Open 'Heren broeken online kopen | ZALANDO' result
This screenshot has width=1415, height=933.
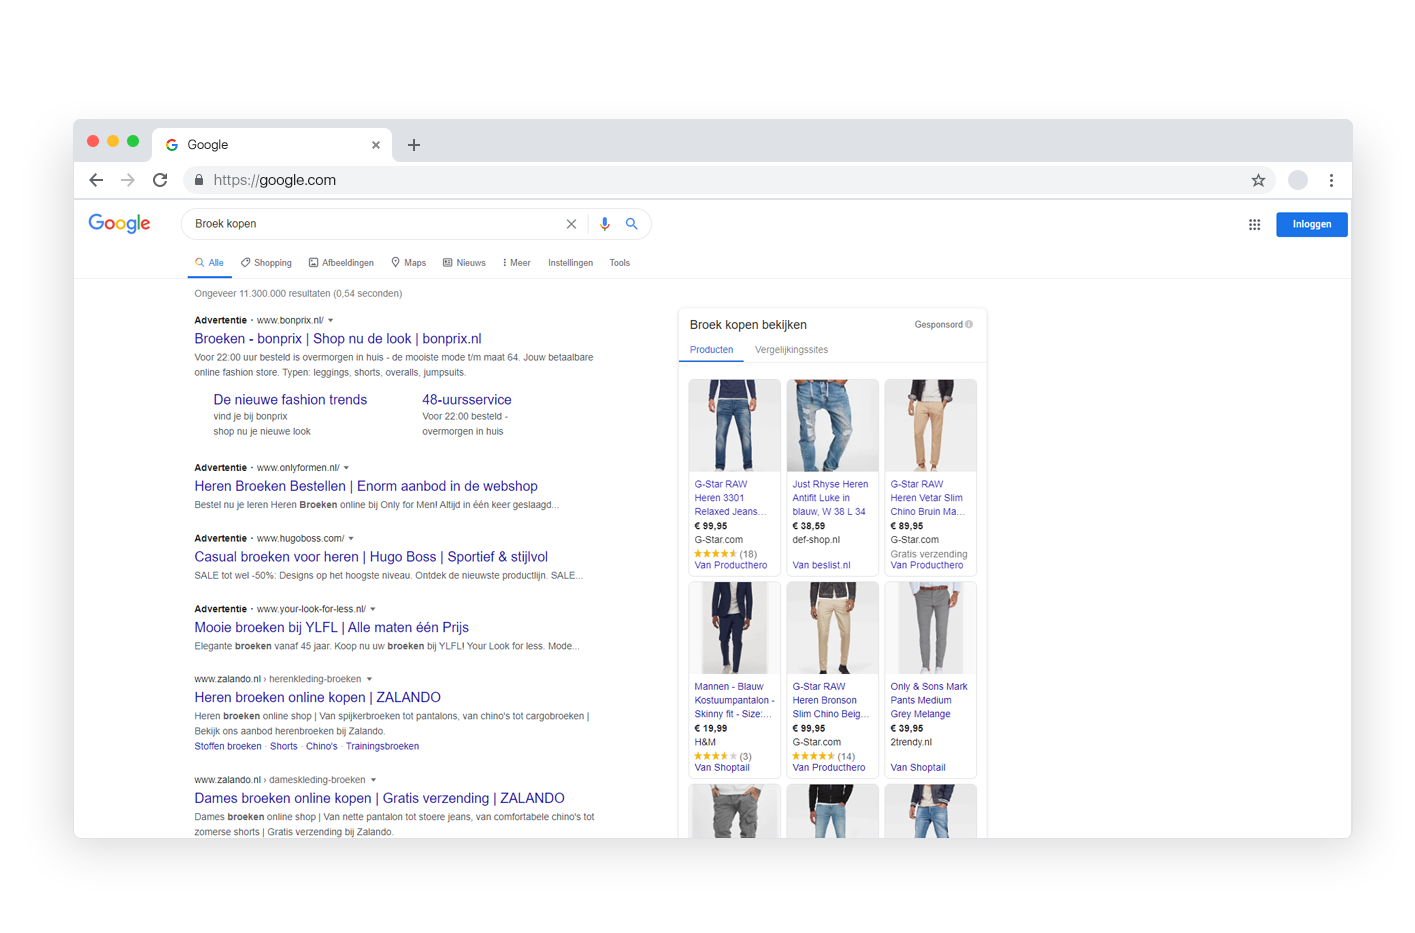tap(317, 697)
